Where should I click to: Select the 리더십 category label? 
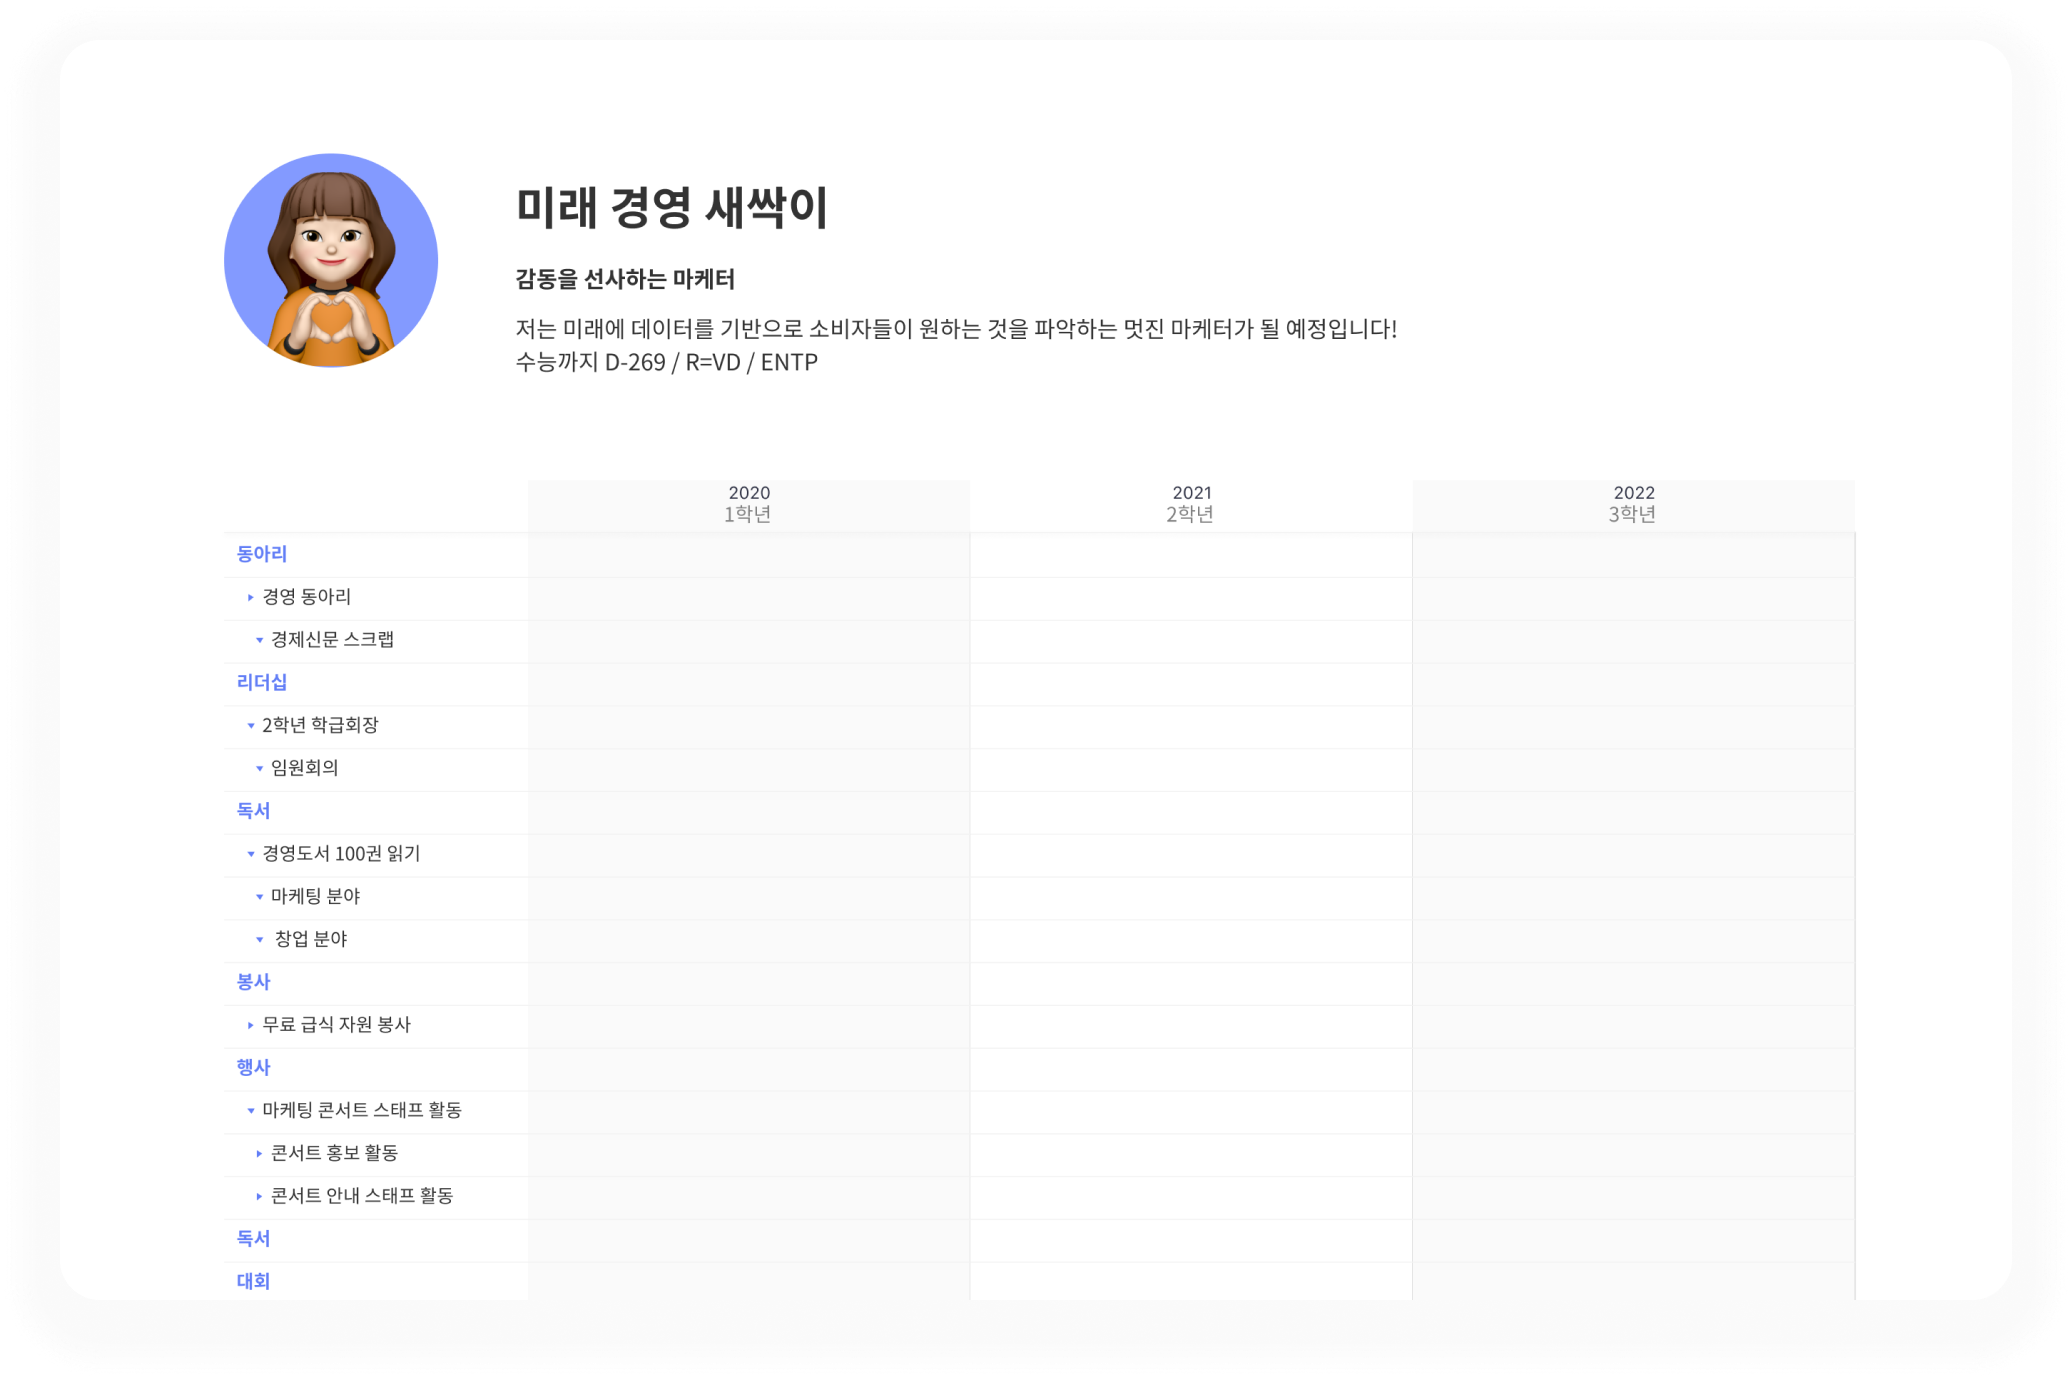tap(261, 682)
